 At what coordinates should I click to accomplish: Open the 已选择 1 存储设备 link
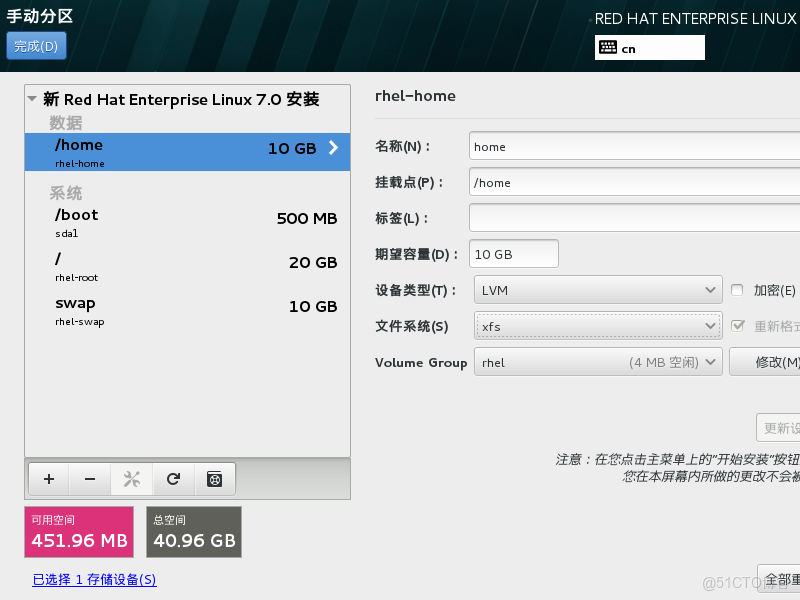(x=94, y=580)
